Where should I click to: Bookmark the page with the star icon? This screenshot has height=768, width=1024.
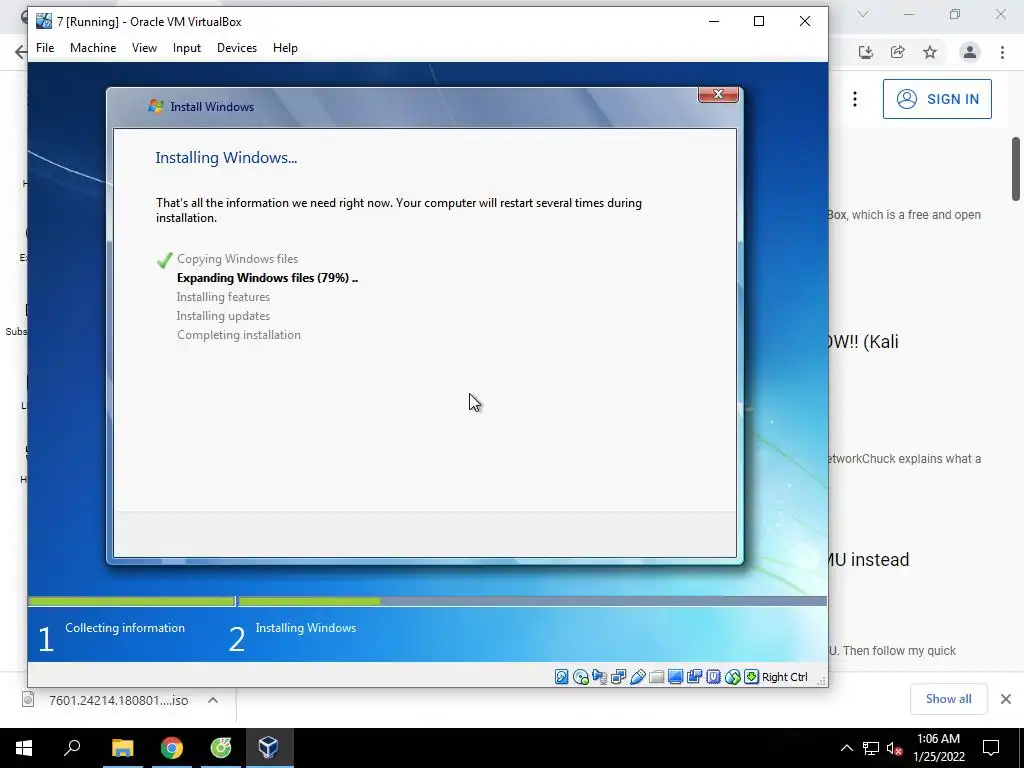point(930,52)
